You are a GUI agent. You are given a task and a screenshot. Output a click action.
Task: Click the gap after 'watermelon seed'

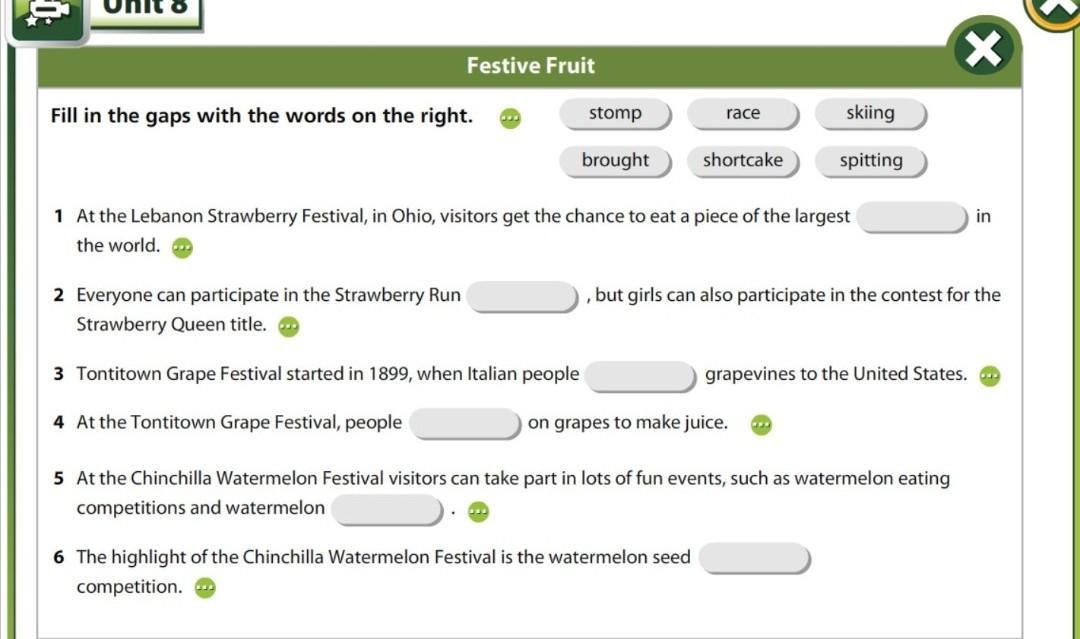(x=754, y=558)
